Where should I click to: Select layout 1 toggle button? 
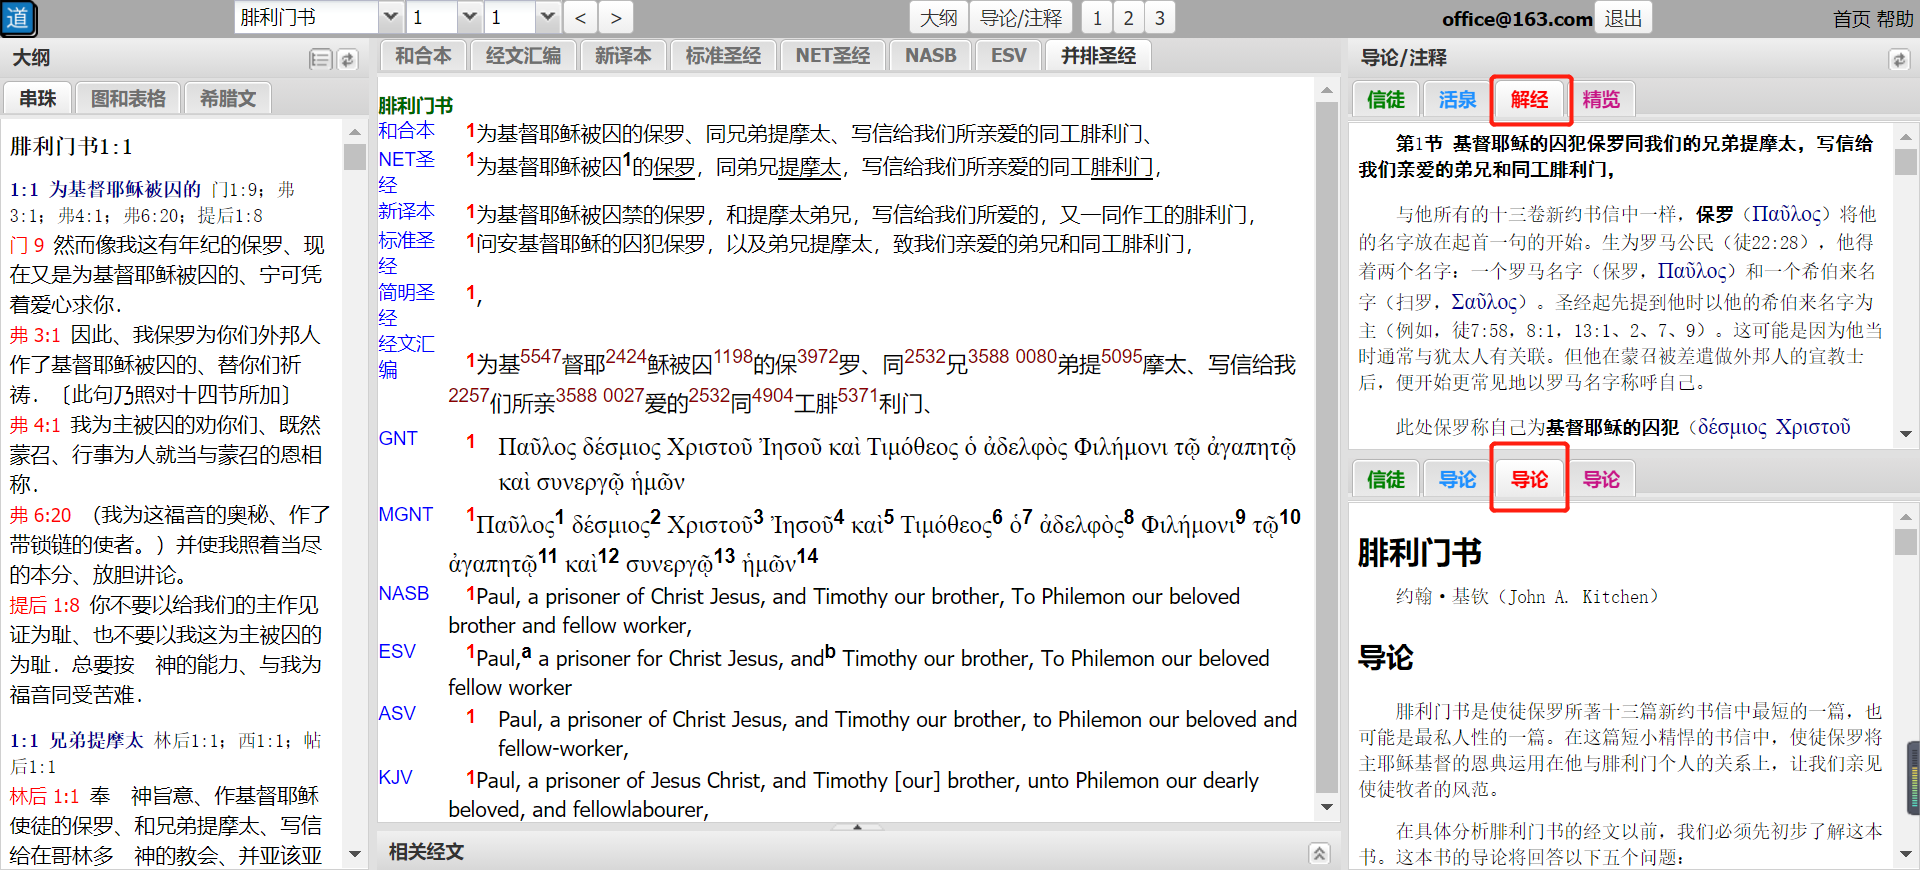pyautogui.click(x=1097, y=17)
